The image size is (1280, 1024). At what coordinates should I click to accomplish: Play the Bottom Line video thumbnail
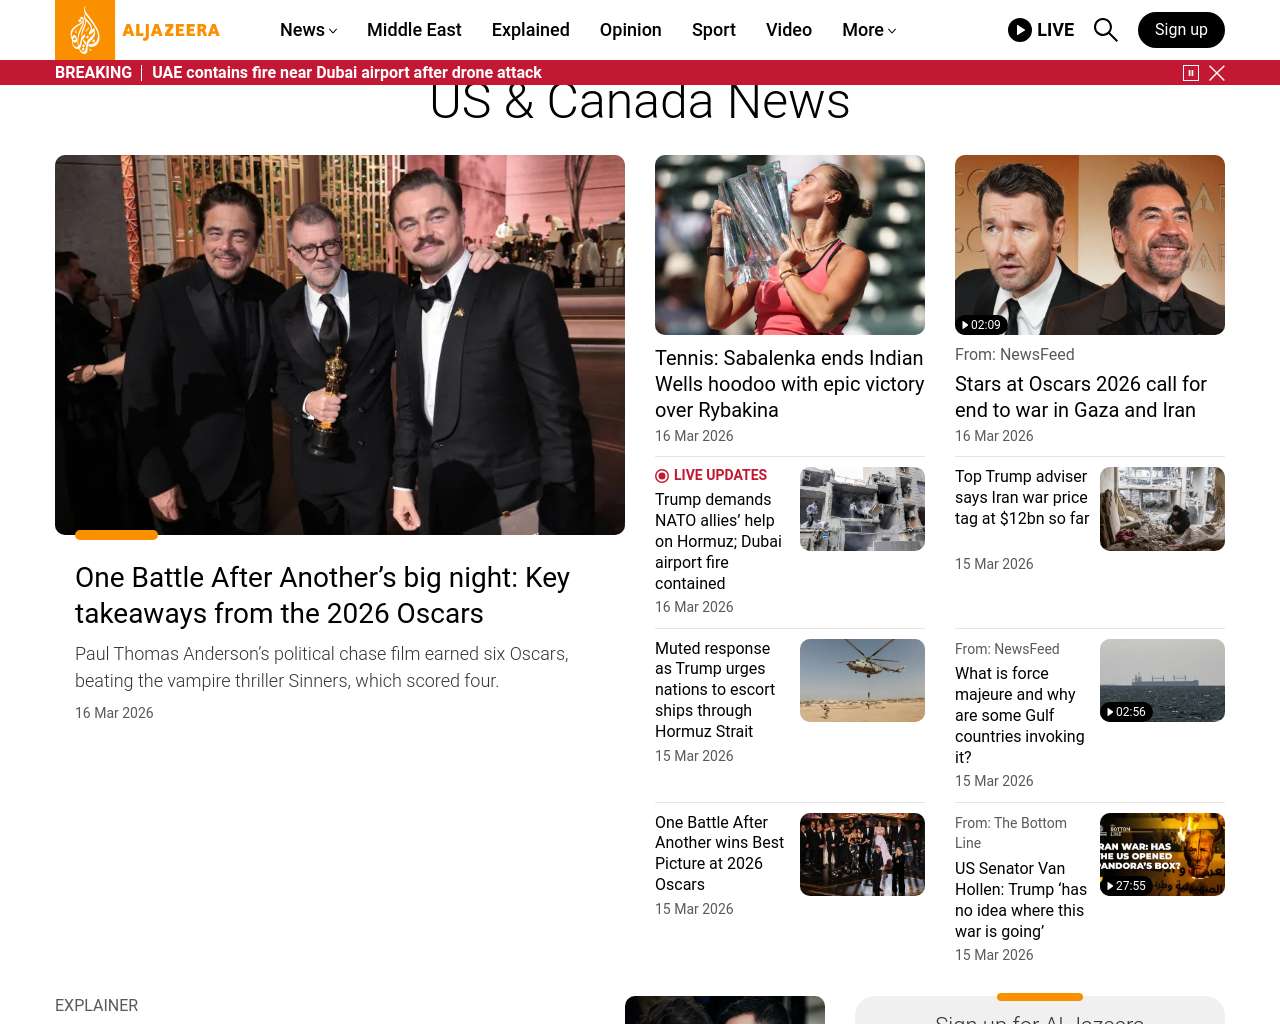[1162, 854]
